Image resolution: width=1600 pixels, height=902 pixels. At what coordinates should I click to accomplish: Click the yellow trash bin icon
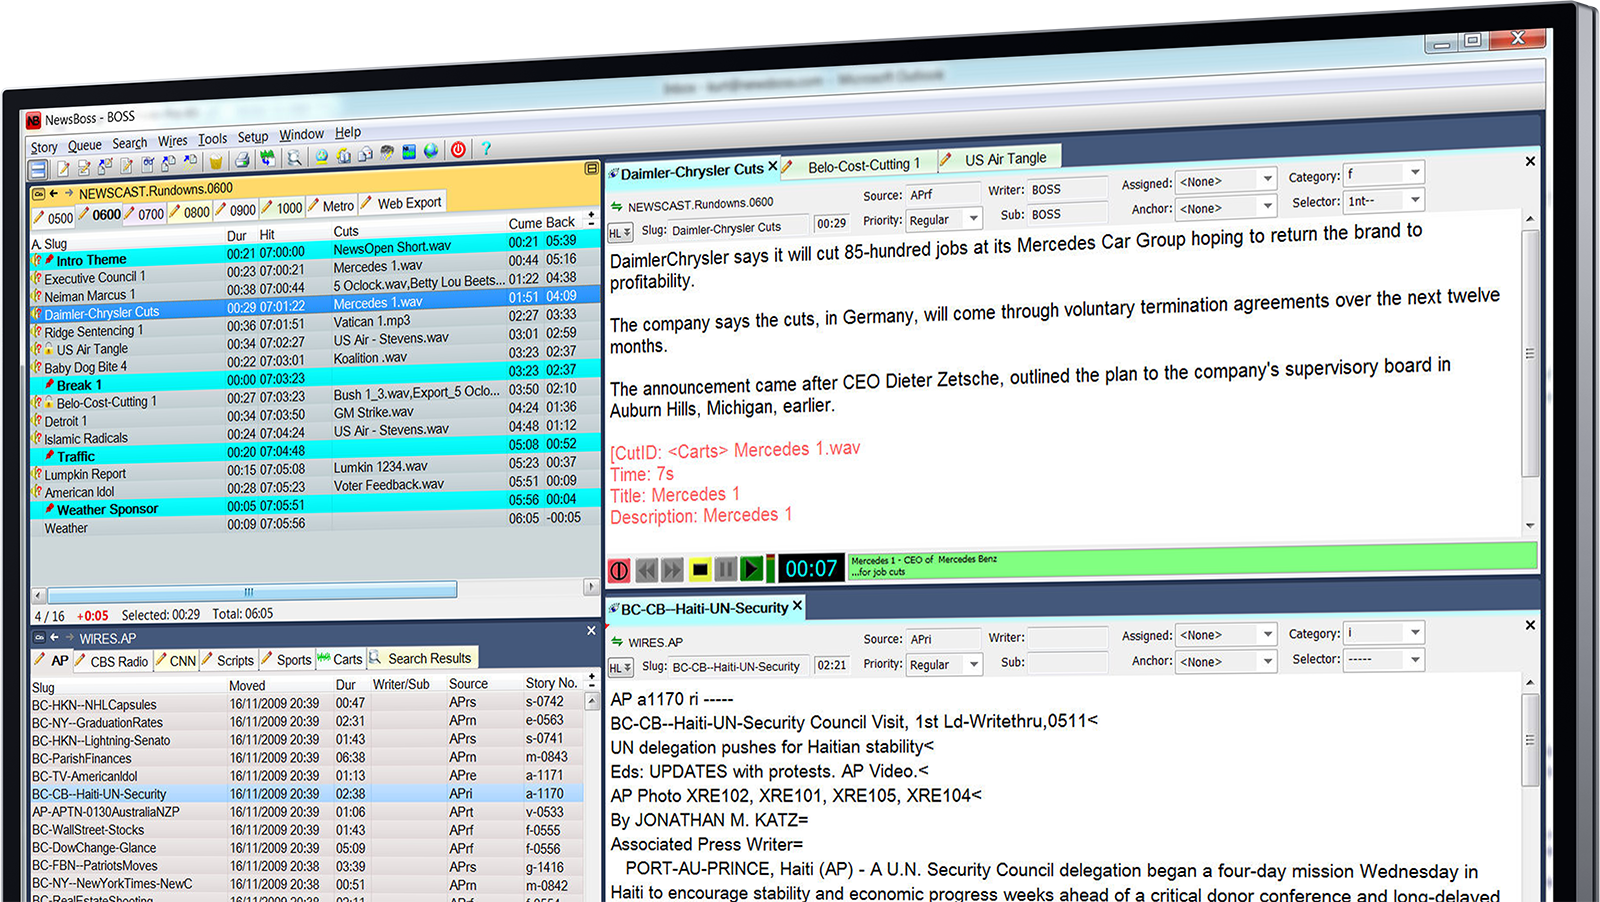coord(215,161)
